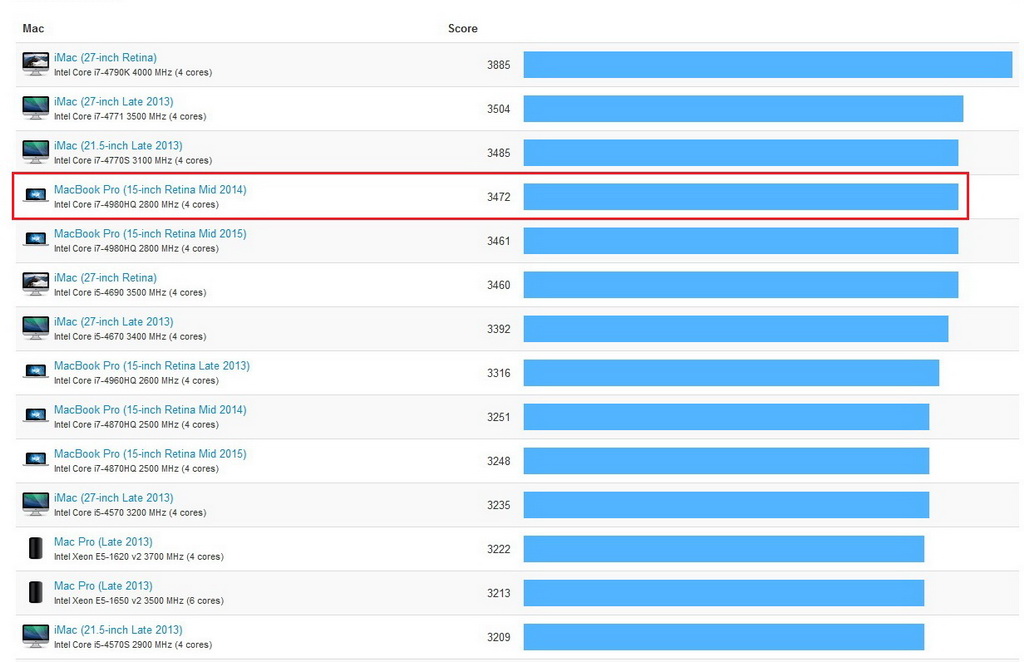Select the score value 3248
The image size is (1024, 662).
click(x=498, y=461)
